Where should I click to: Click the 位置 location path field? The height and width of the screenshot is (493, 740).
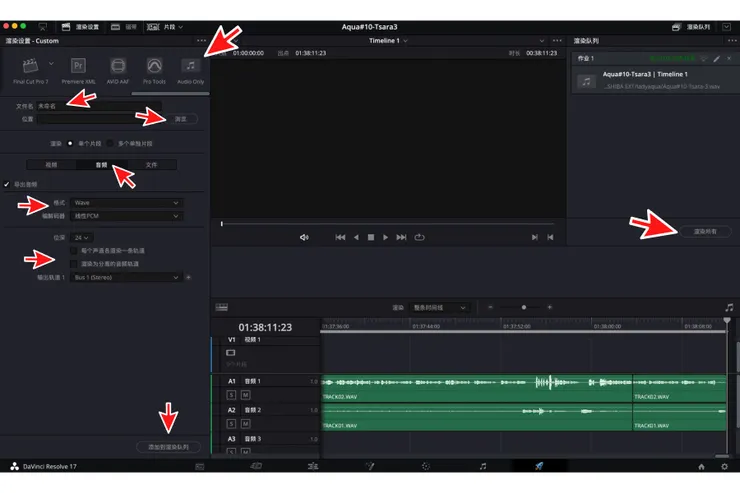point(100,119)
